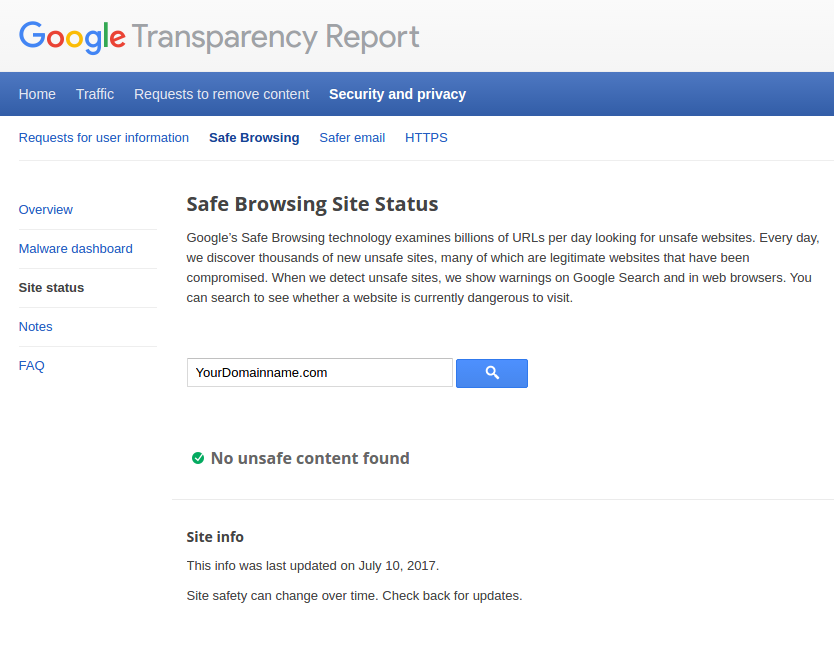Open Requests to remove content
This screenshot has height=653, width=834.
pyautogui.click(x=221, y=93)
